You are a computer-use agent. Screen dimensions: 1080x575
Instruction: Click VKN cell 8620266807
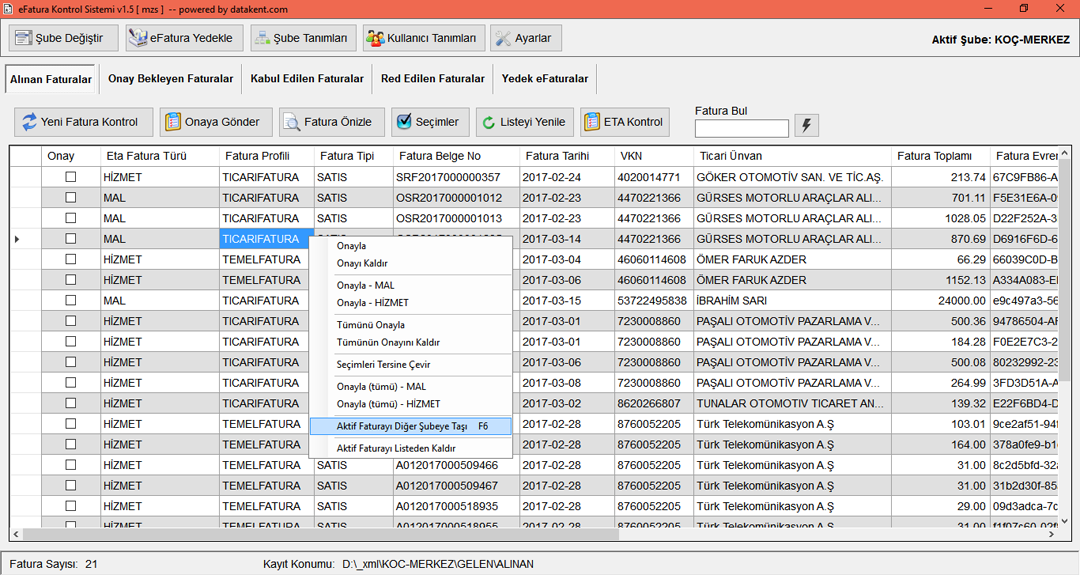pyautogui.click(x=654, y=403)
